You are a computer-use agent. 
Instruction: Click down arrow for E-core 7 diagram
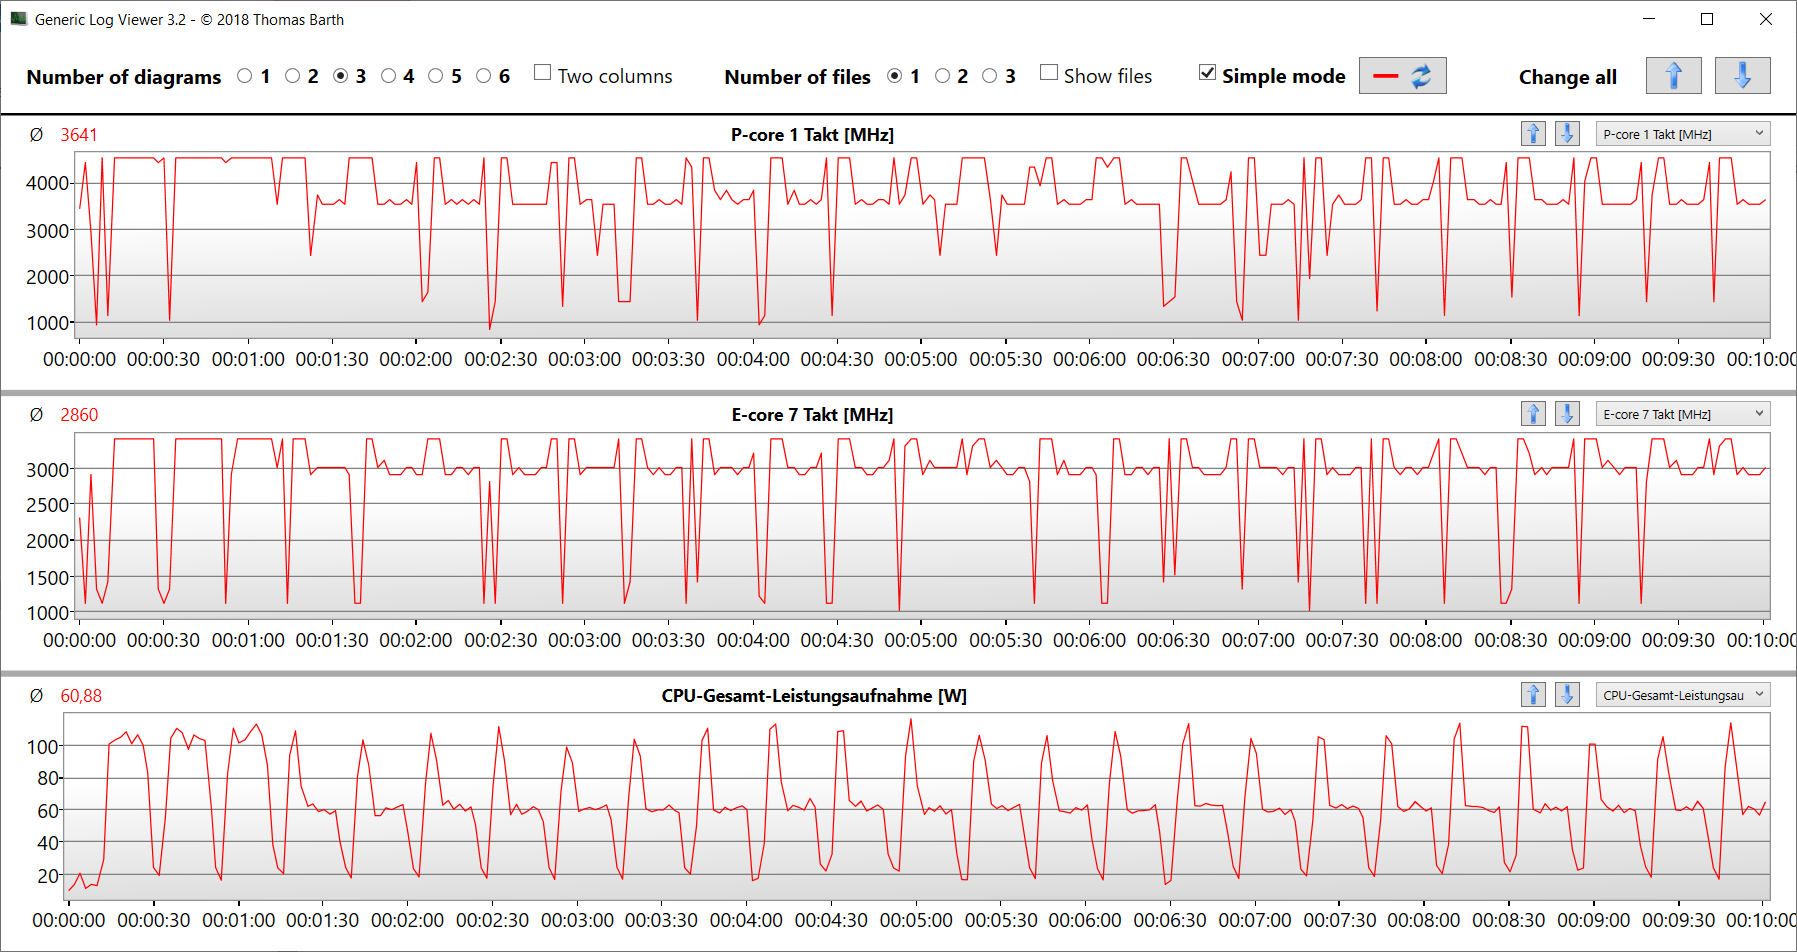click(1567, 414)
